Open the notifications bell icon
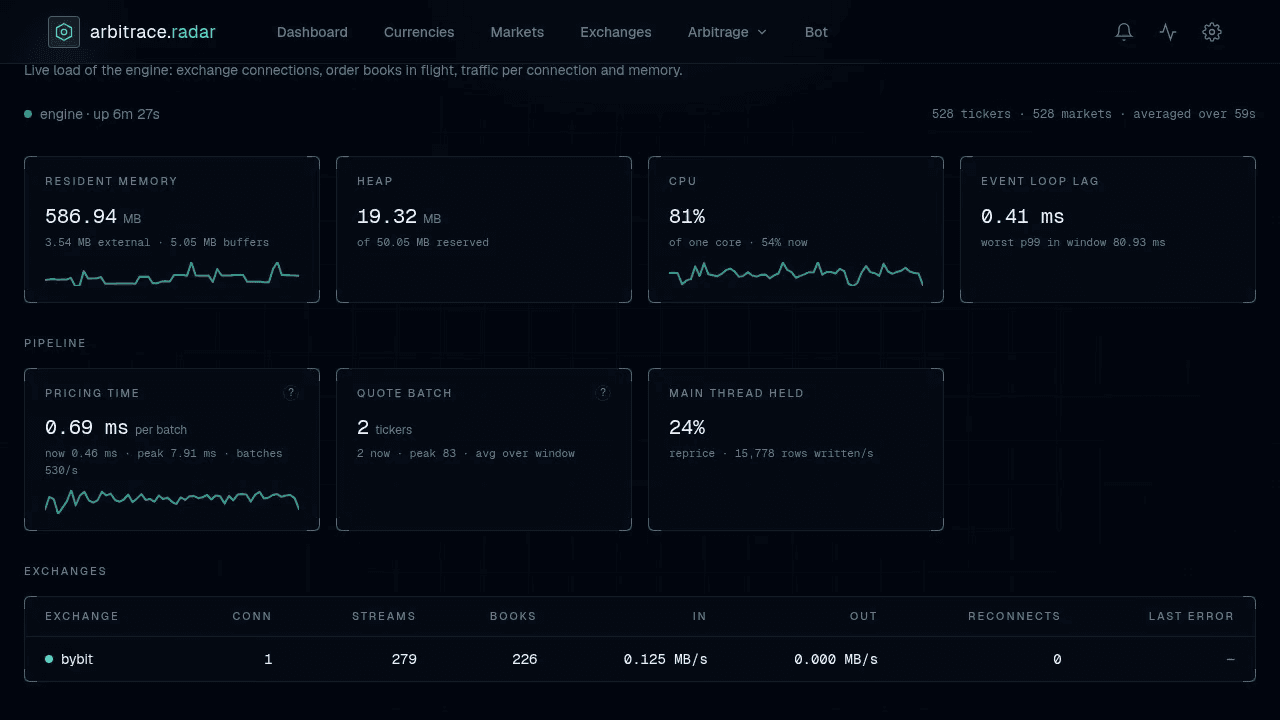The image size is (1280, 720). point(1124,32)
